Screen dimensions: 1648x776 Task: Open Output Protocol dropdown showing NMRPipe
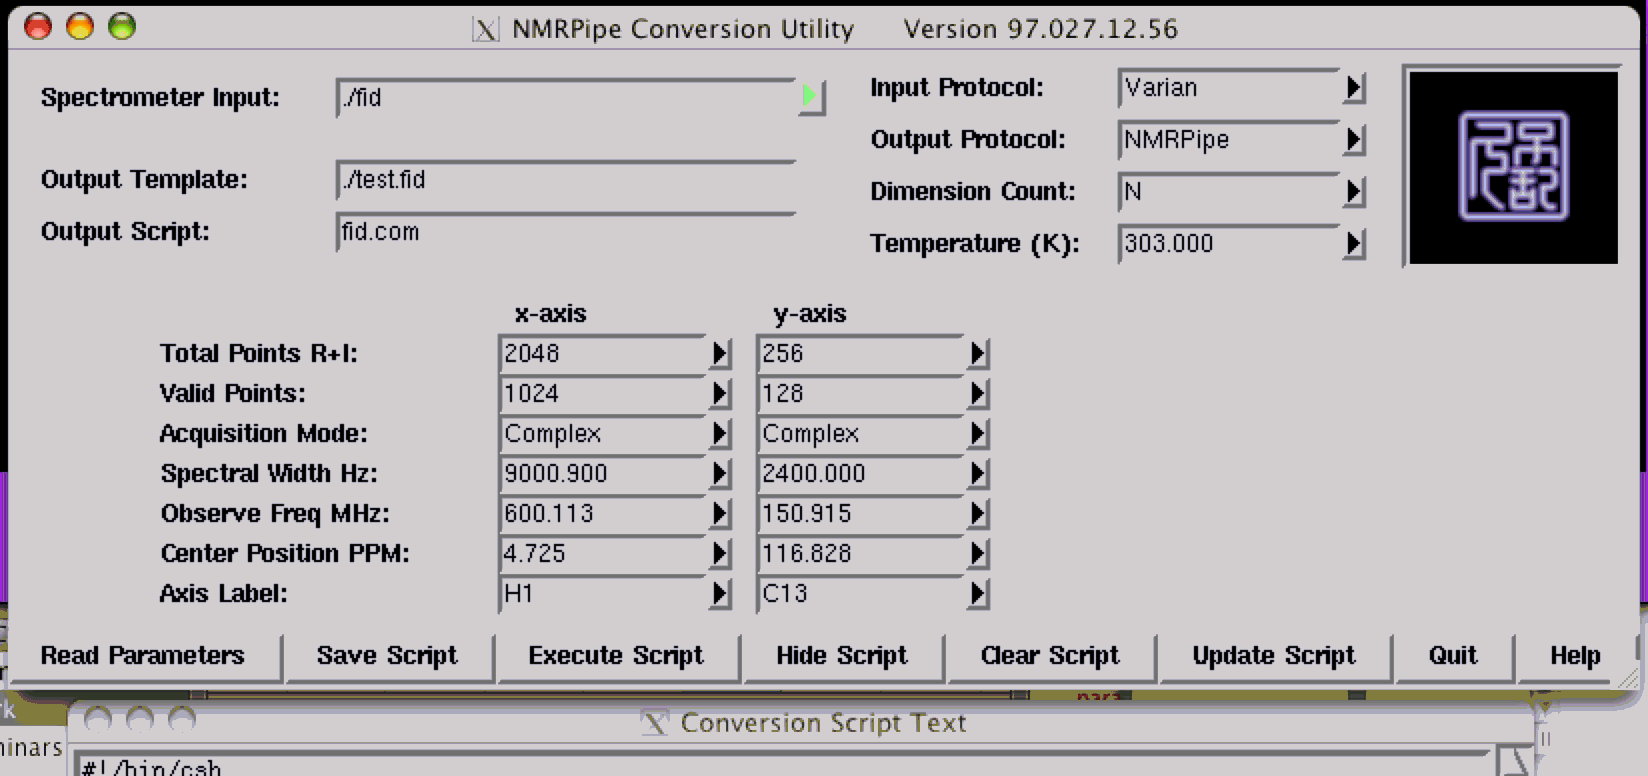pos(1353,140)
